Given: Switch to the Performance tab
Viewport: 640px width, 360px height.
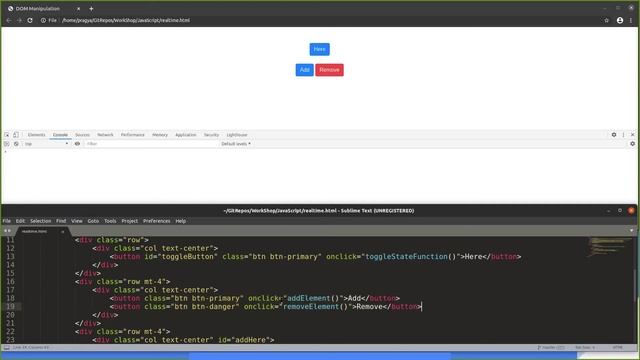Looking at the screenshot, I should [133, 135].
